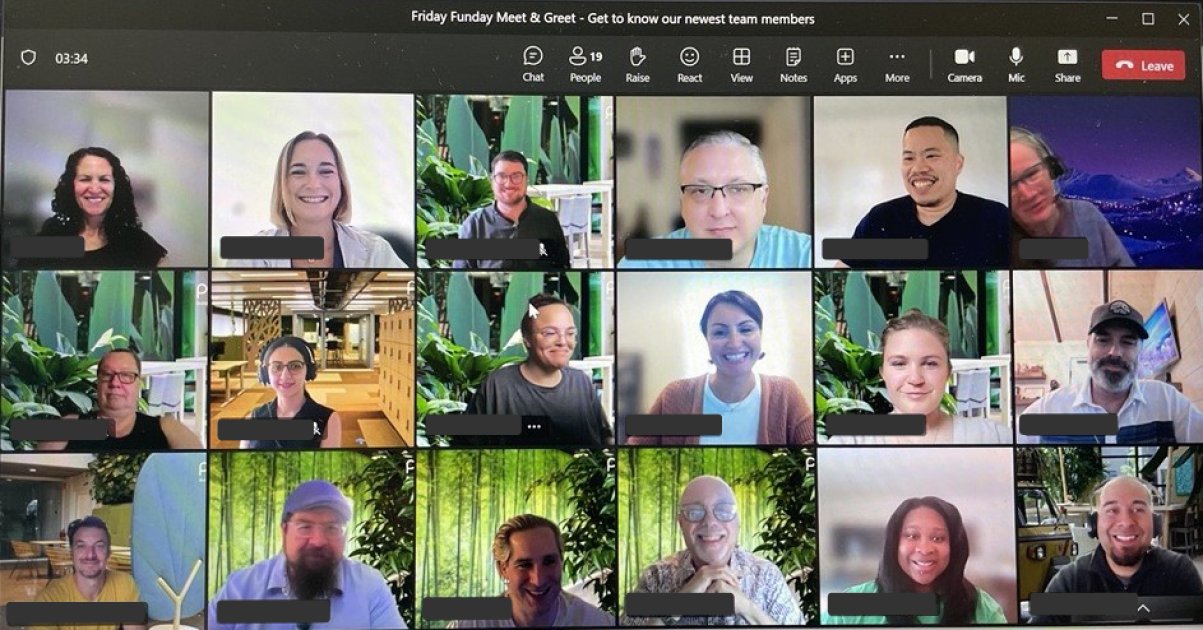
Task: Toggle the Camera on or off
Action: point(964,65)
